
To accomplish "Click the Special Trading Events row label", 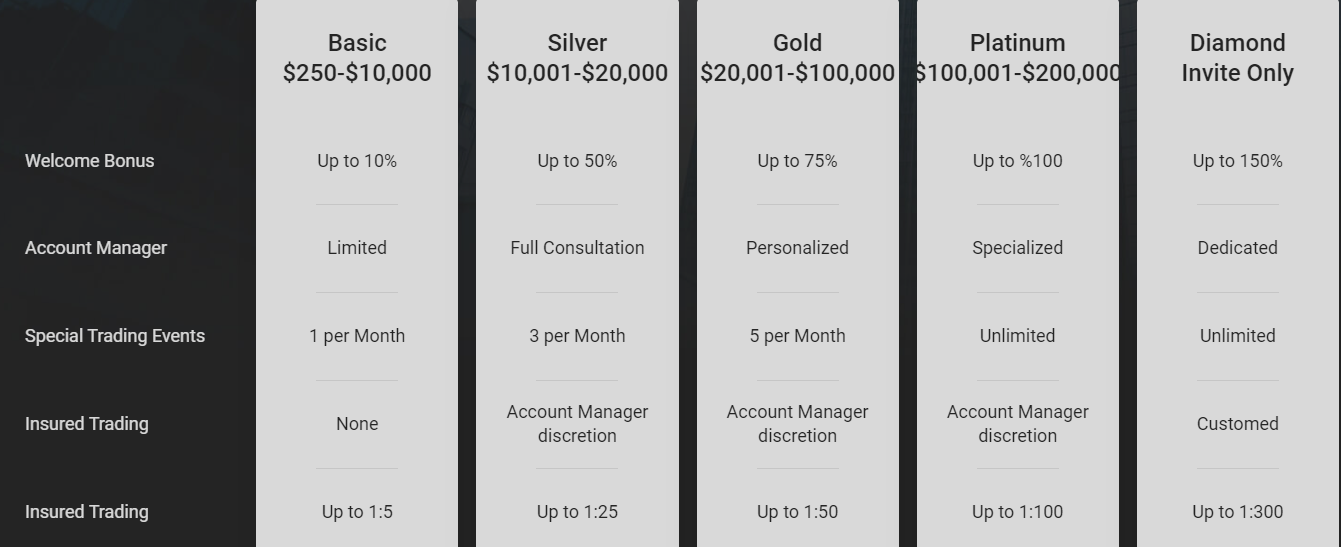I will click(114, 336).
